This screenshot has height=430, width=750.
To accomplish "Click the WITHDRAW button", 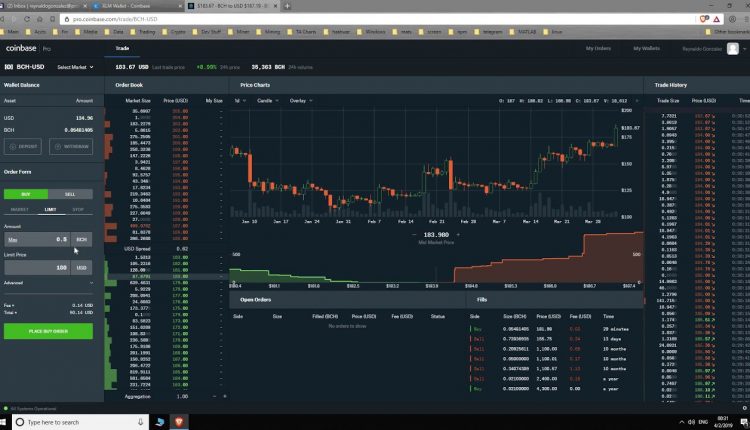I will 71,146.
